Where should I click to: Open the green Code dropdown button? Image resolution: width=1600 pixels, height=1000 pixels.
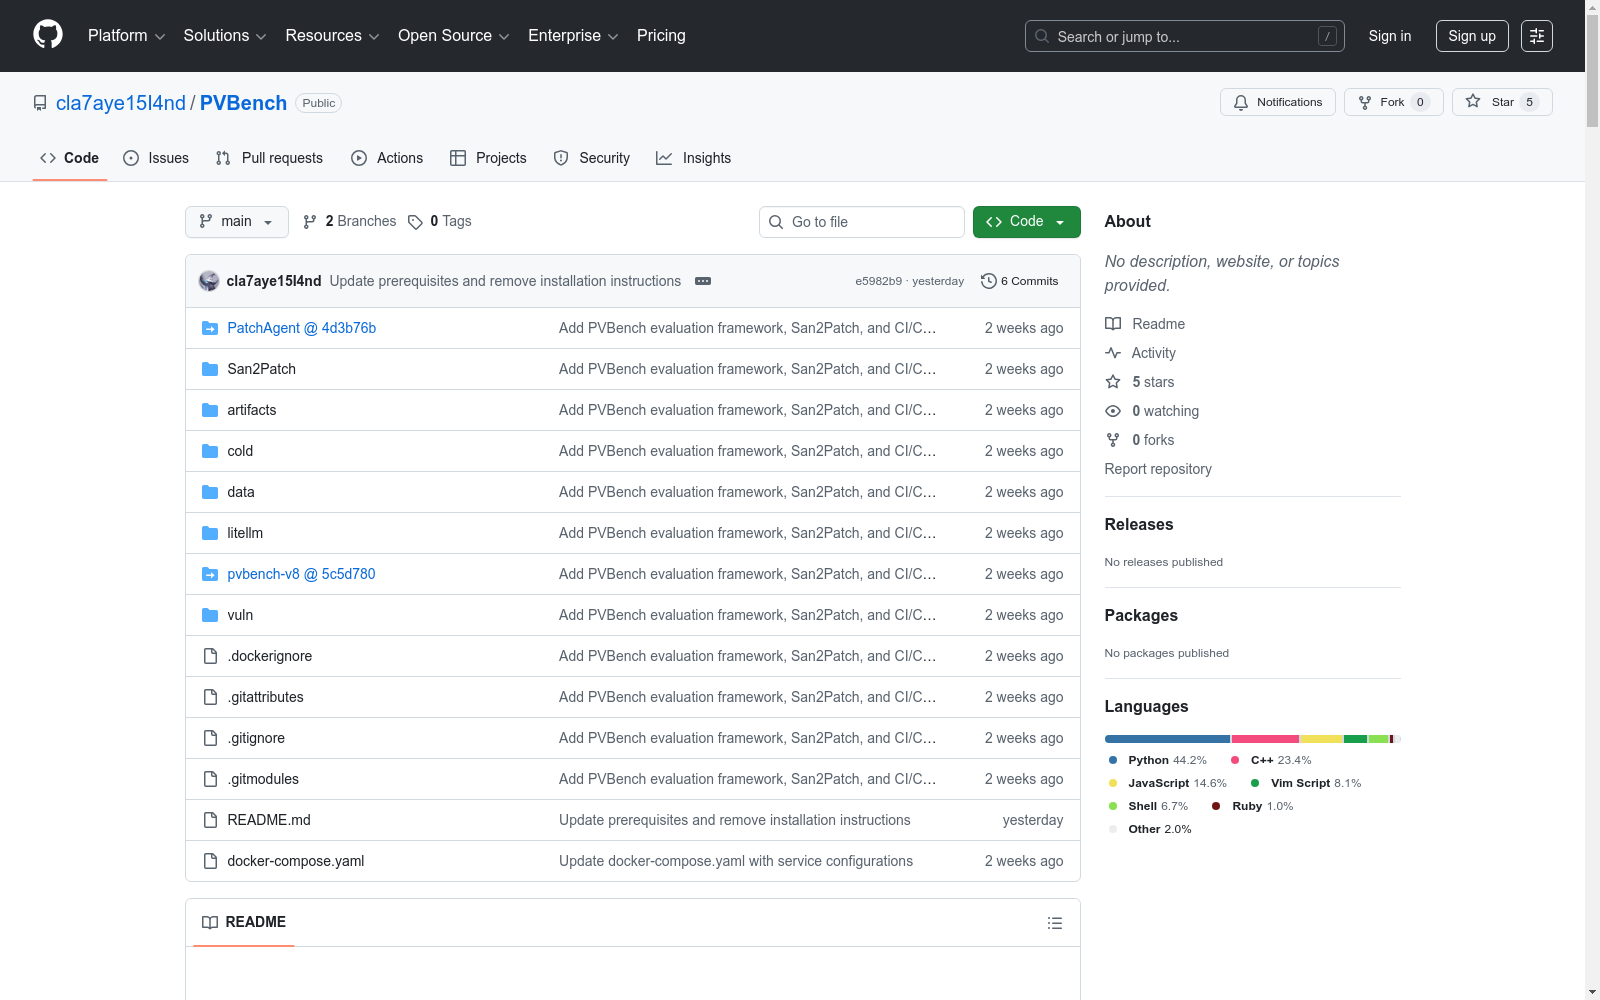1026,222
